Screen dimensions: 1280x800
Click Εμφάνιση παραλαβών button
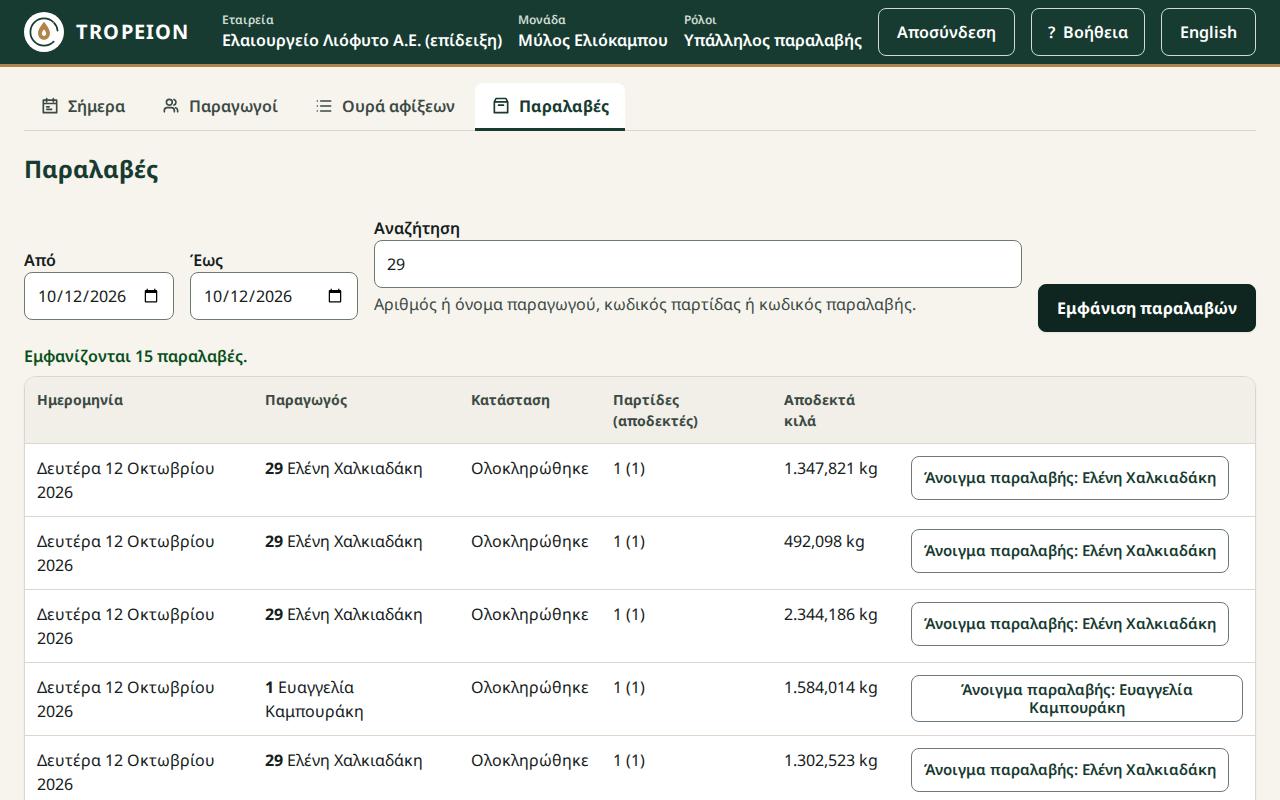click(1147, 308)
